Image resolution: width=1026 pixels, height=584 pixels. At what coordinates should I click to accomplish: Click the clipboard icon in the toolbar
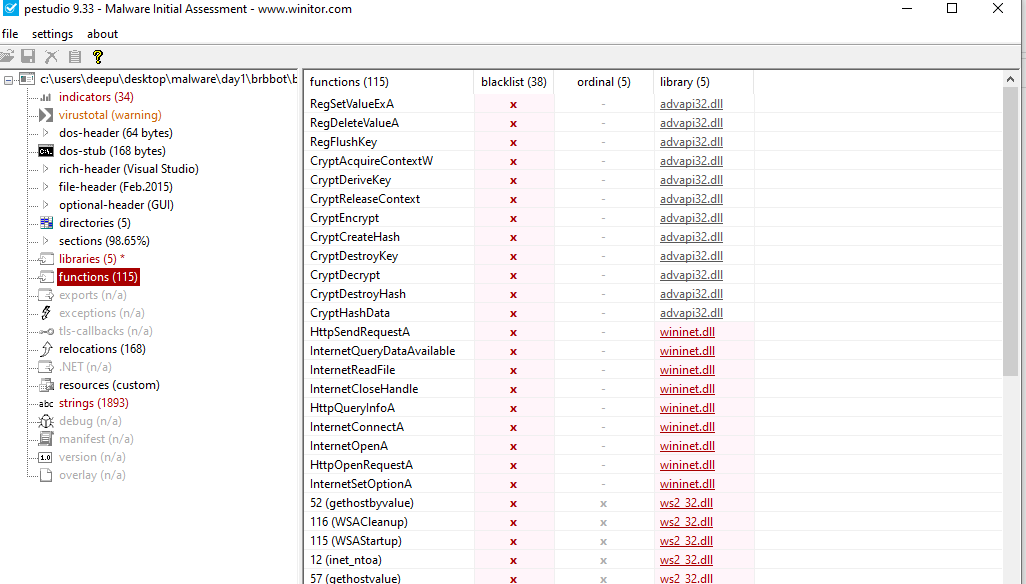[74, 56]
